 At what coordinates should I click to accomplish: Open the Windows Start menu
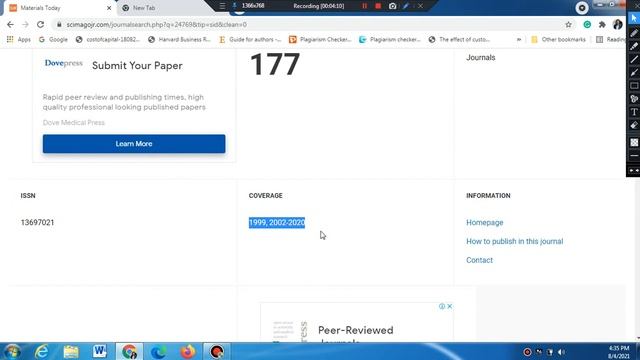12,351
